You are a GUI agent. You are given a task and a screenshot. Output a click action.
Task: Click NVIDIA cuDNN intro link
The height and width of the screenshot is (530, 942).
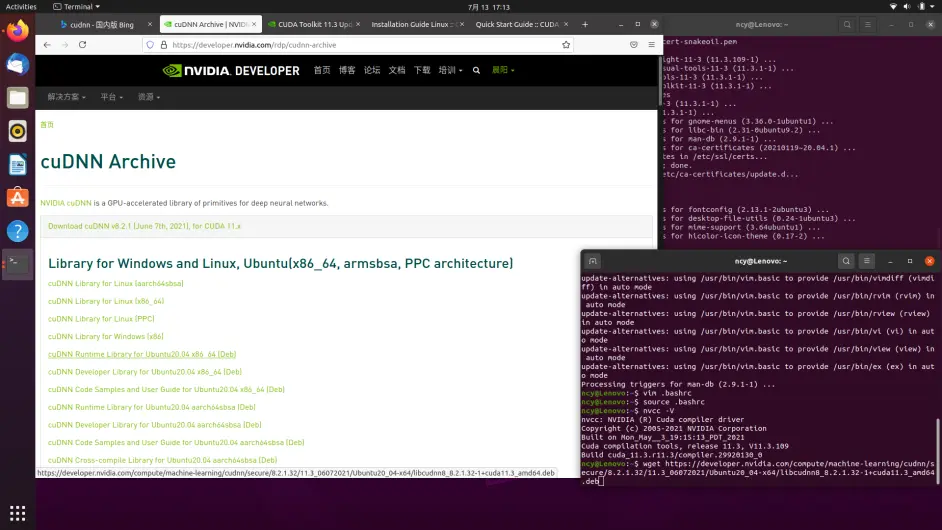(x=65, y=203)
